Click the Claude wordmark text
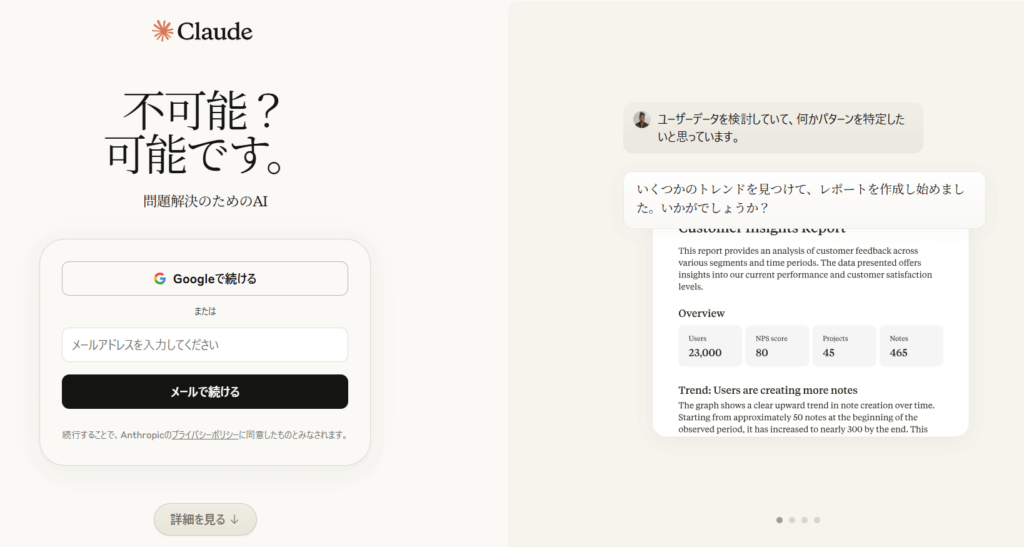1024x547 pixels. click(215, 31)
